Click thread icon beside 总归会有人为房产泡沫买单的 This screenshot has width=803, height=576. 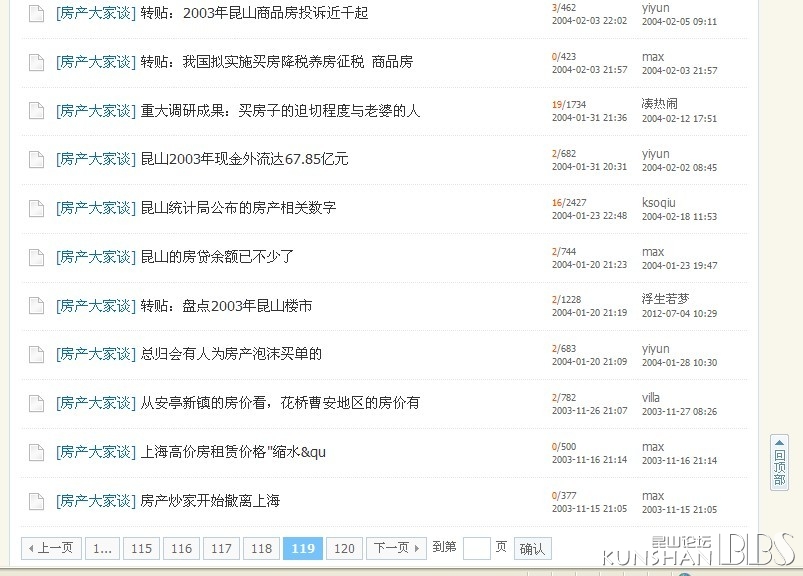[x=36, y=355]
